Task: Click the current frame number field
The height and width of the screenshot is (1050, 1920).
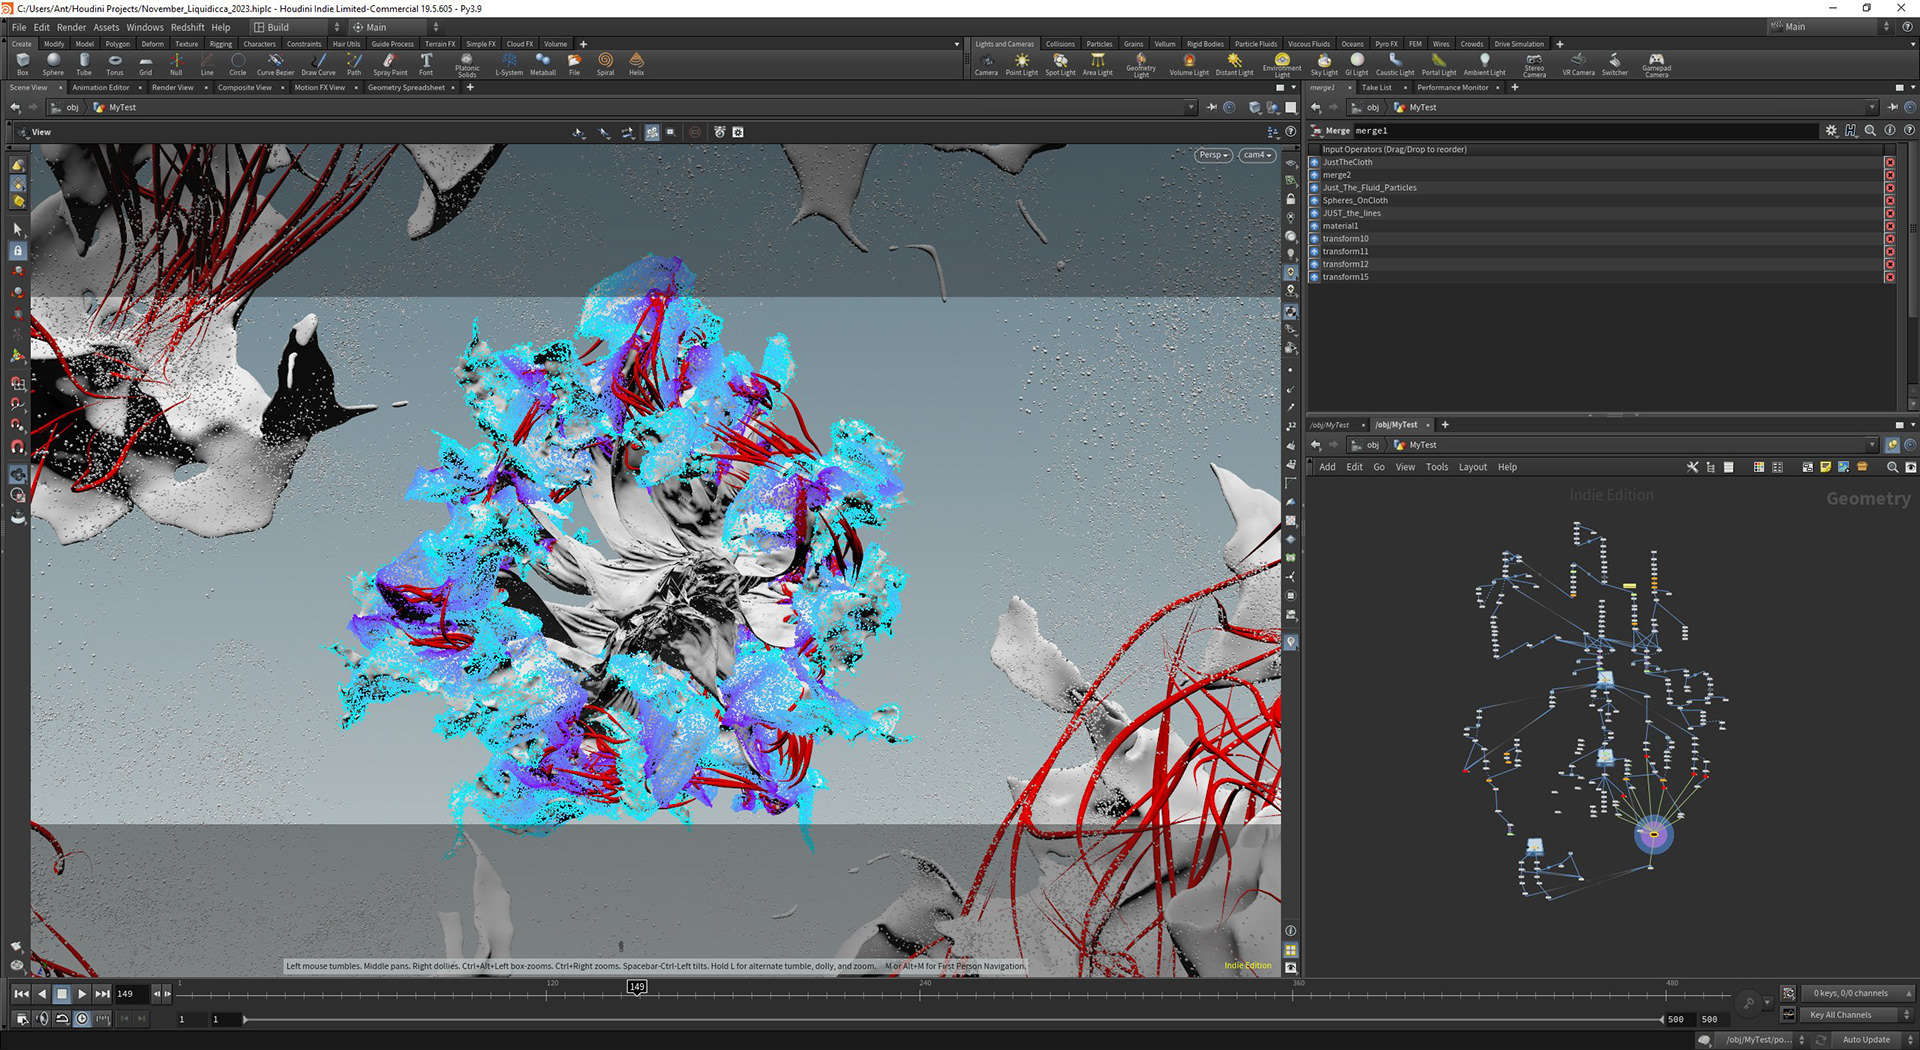Action: (x=131, y=994)
